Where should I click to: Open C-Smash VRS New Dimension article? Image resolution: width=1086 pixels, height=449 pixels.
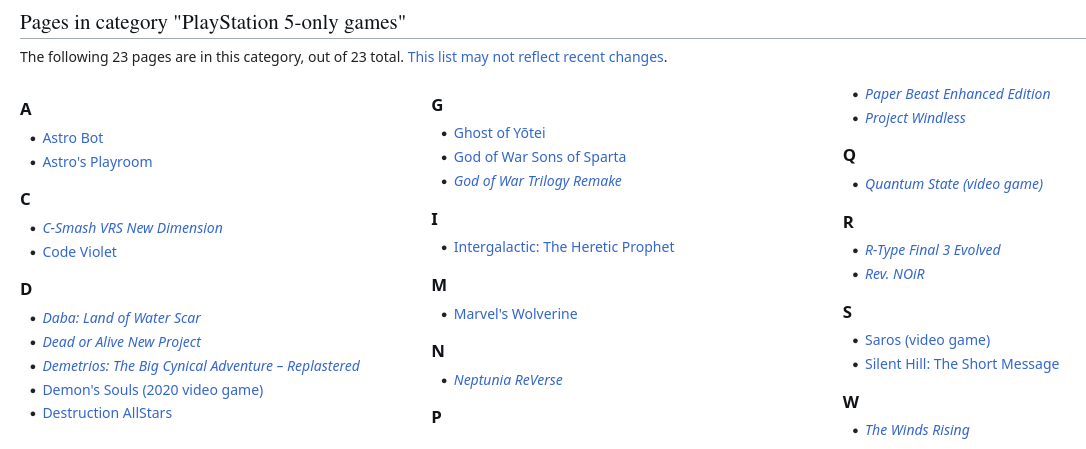pos(132,228)
